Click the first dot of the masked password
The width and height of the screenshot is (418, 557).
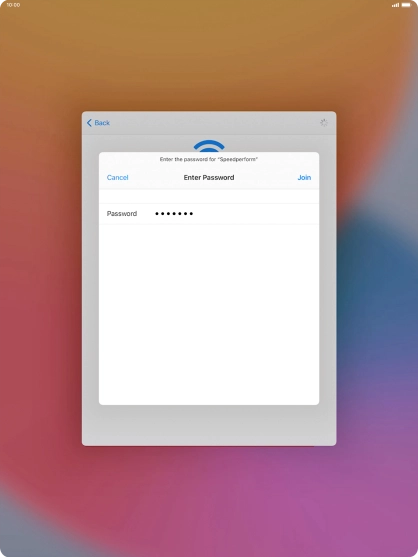(x=157, y=213)
